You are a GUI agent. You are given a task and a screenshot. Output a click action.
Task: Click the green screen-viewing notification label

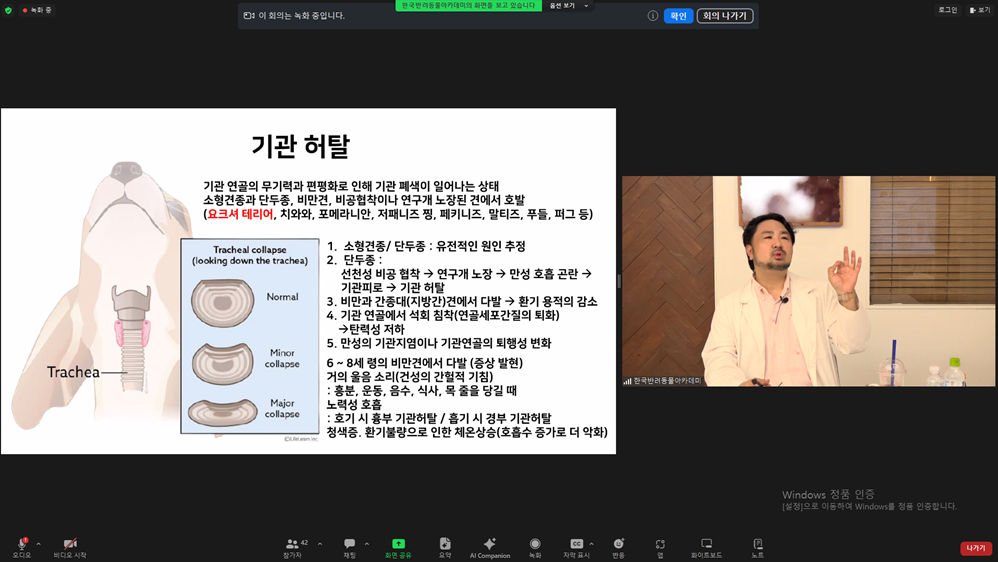click(x=468, y=5)
